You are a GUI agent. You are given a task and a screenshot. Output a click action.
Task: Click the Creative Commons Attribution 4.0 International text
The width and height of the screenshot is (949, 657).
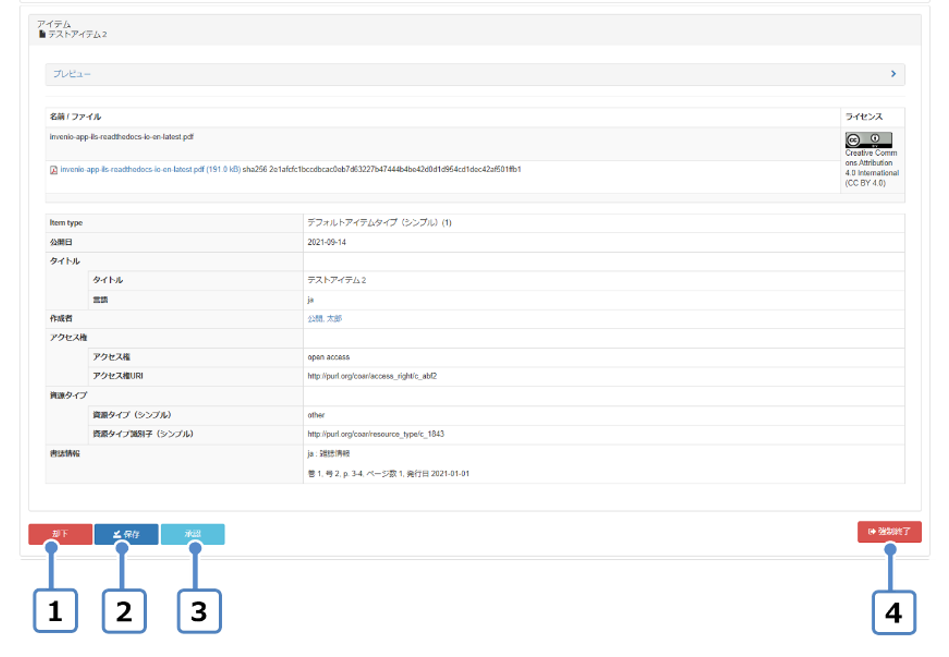pyautogui.click(x=872, y=168)
